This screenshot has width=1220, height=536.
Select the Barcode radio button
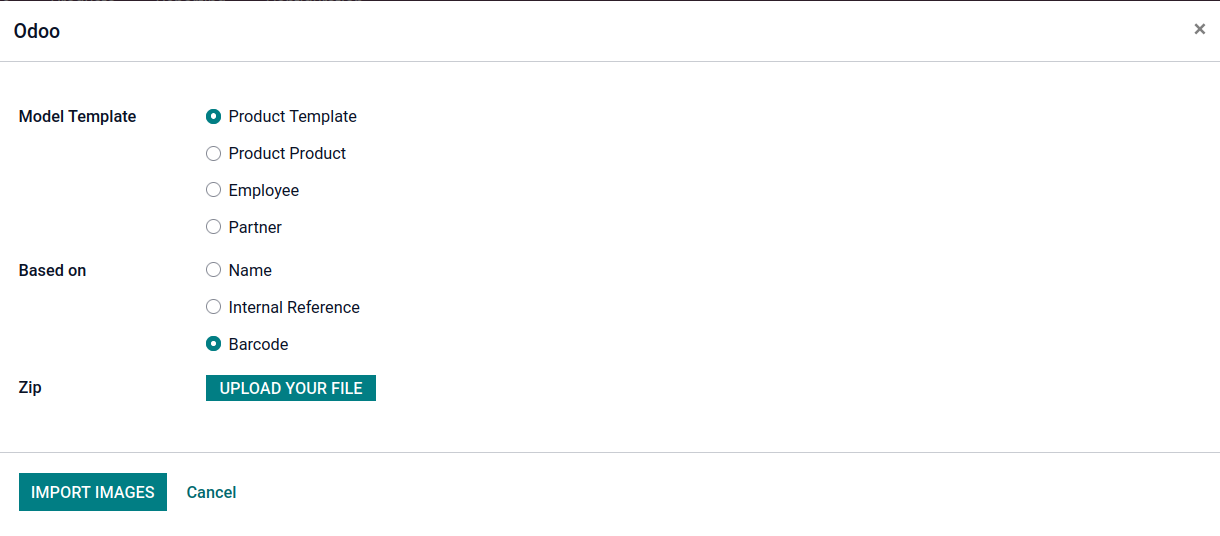click(213, 344)
